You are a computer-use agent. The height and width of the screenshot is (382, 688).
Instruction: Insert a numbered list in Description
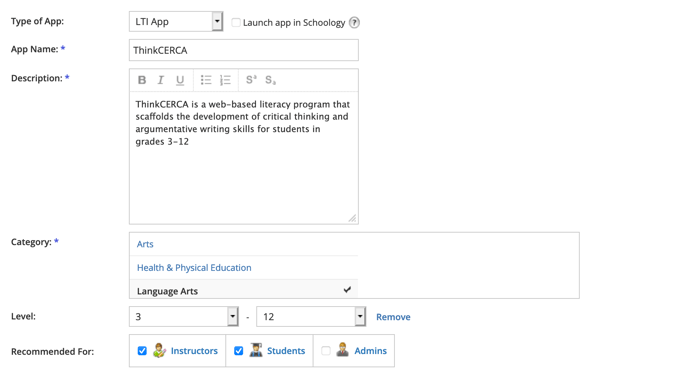tap(225, 80)
